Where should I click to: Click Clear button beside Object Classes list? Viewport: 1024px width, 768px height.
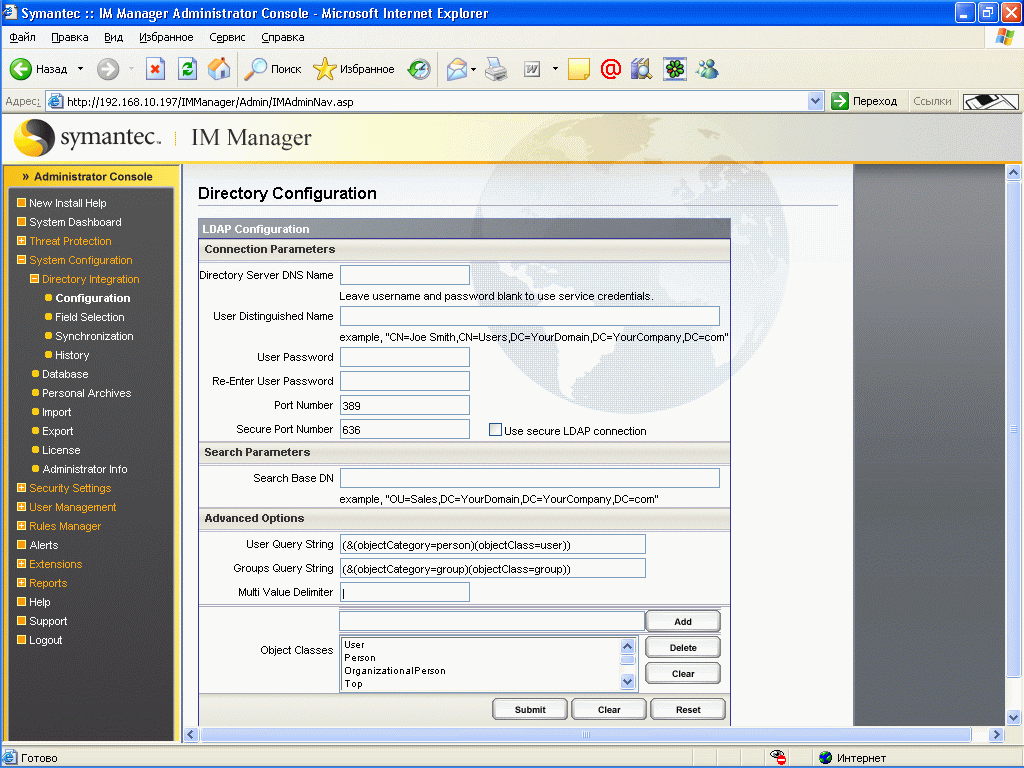[x=682, y=673]
